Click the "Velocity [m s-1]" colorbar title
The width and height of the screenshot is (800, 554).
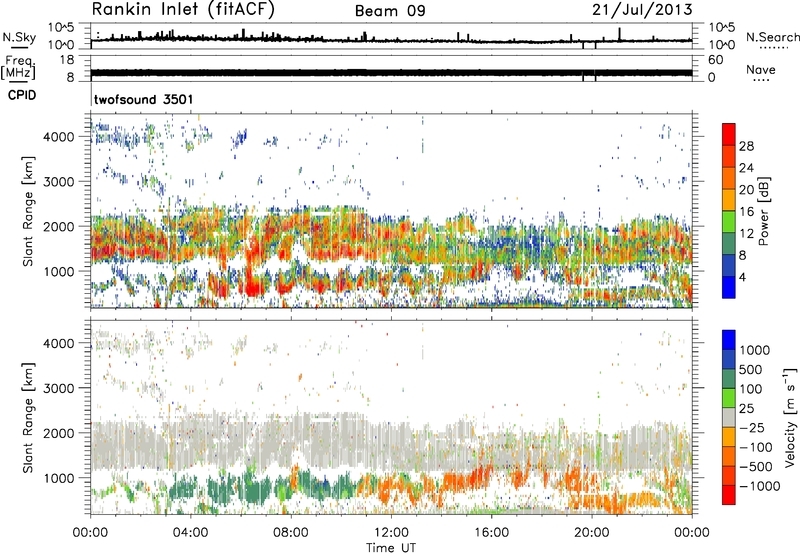tap(790, 417)
